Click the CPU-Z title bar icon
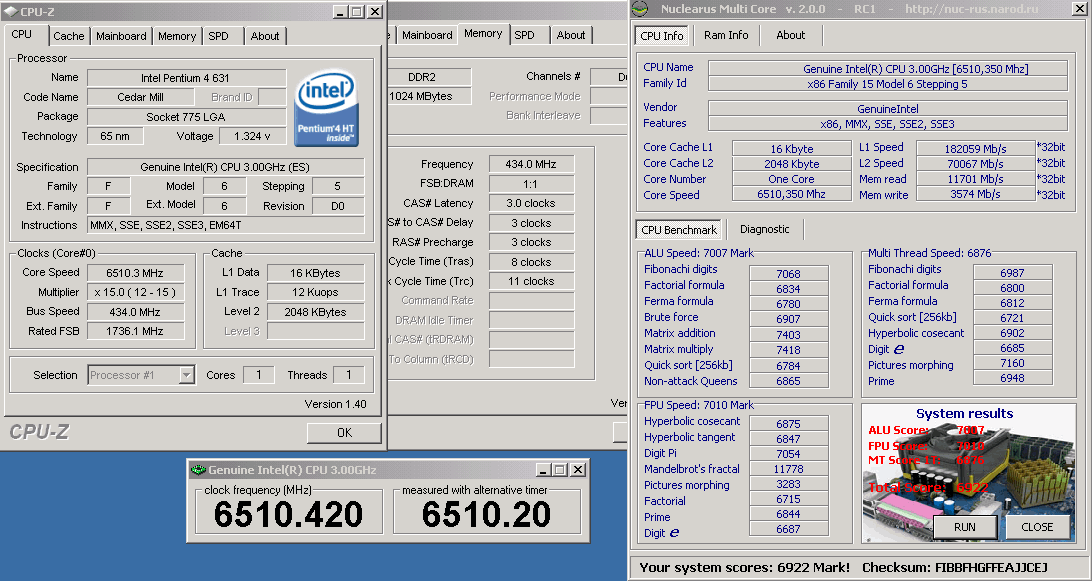Viewport: 1092px width, 581px height. [x=10, y=12]
